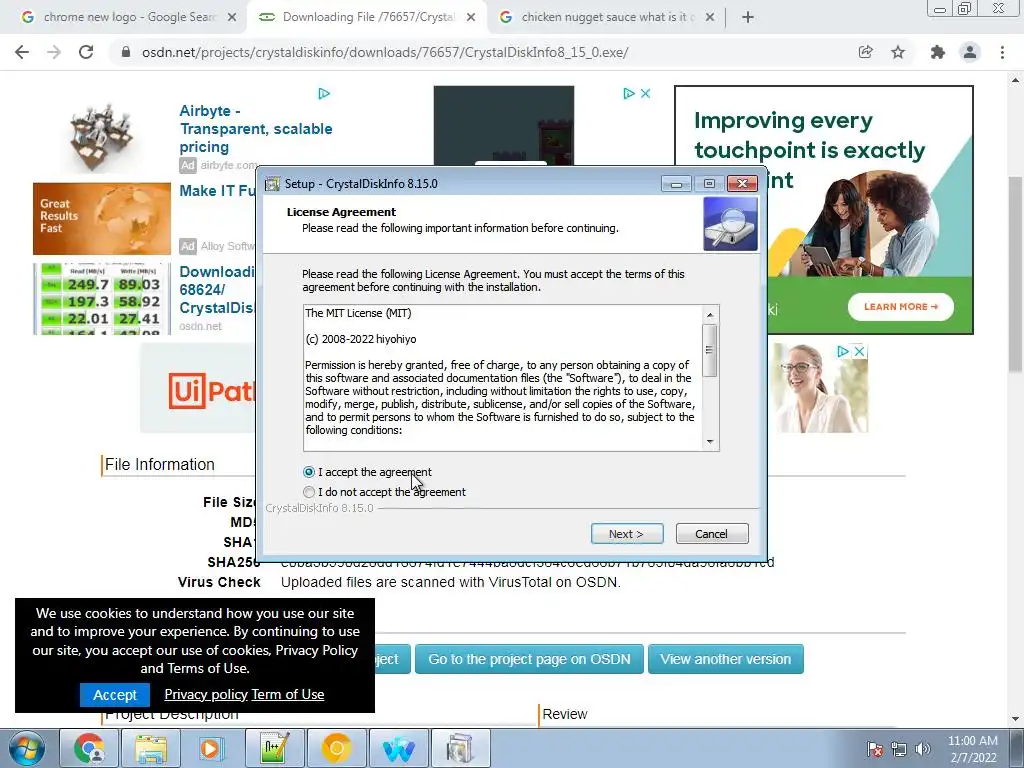Go forward in Chrome browser

pos(54,52)
